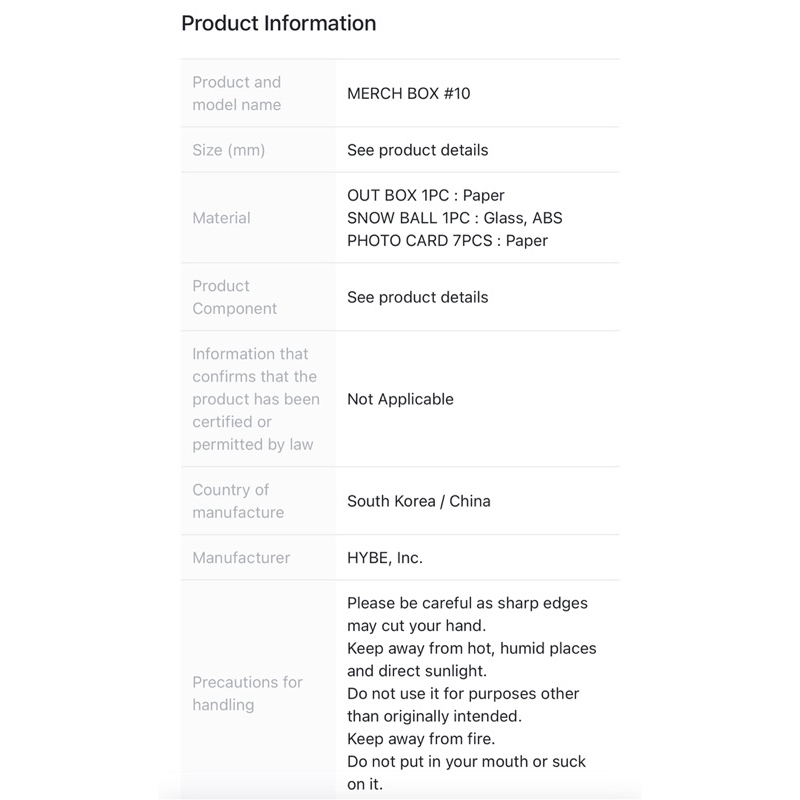Select the Size (mm) row label
Viewport: 800px width, 800px height.
point(228,150)
